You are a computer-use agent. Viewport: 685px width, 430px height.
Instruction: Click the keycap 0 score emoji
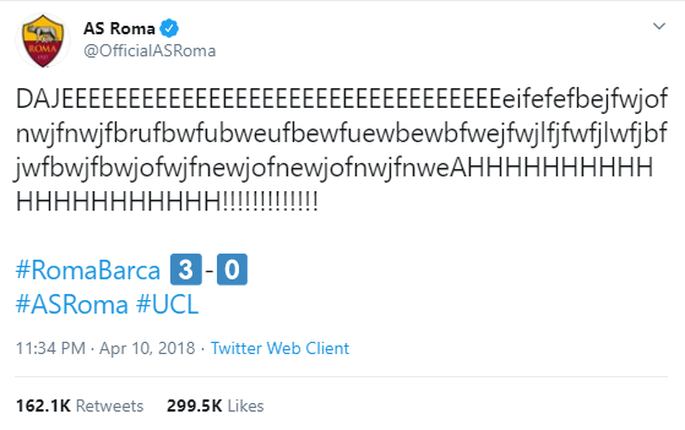232,269
